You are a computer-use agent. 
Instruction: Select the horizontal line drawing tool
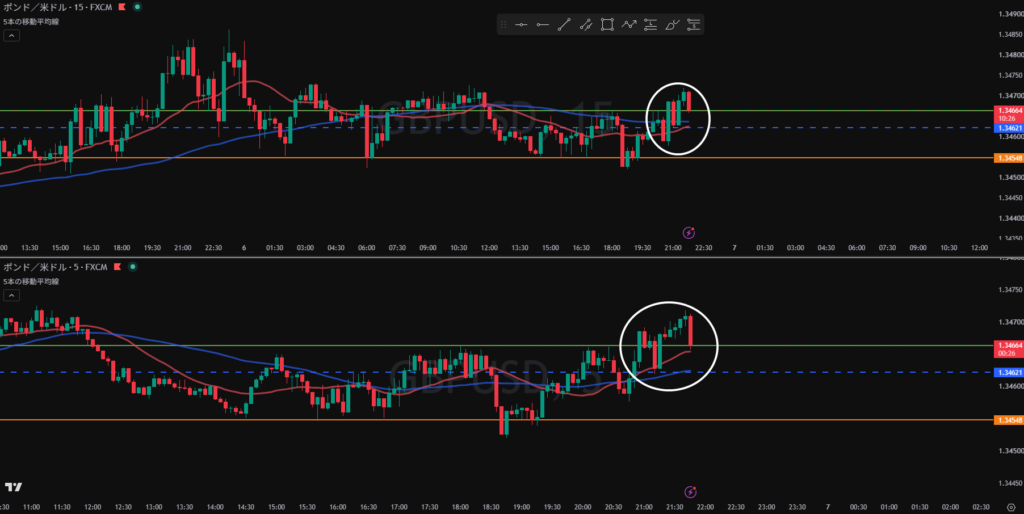tap(521, 25)
